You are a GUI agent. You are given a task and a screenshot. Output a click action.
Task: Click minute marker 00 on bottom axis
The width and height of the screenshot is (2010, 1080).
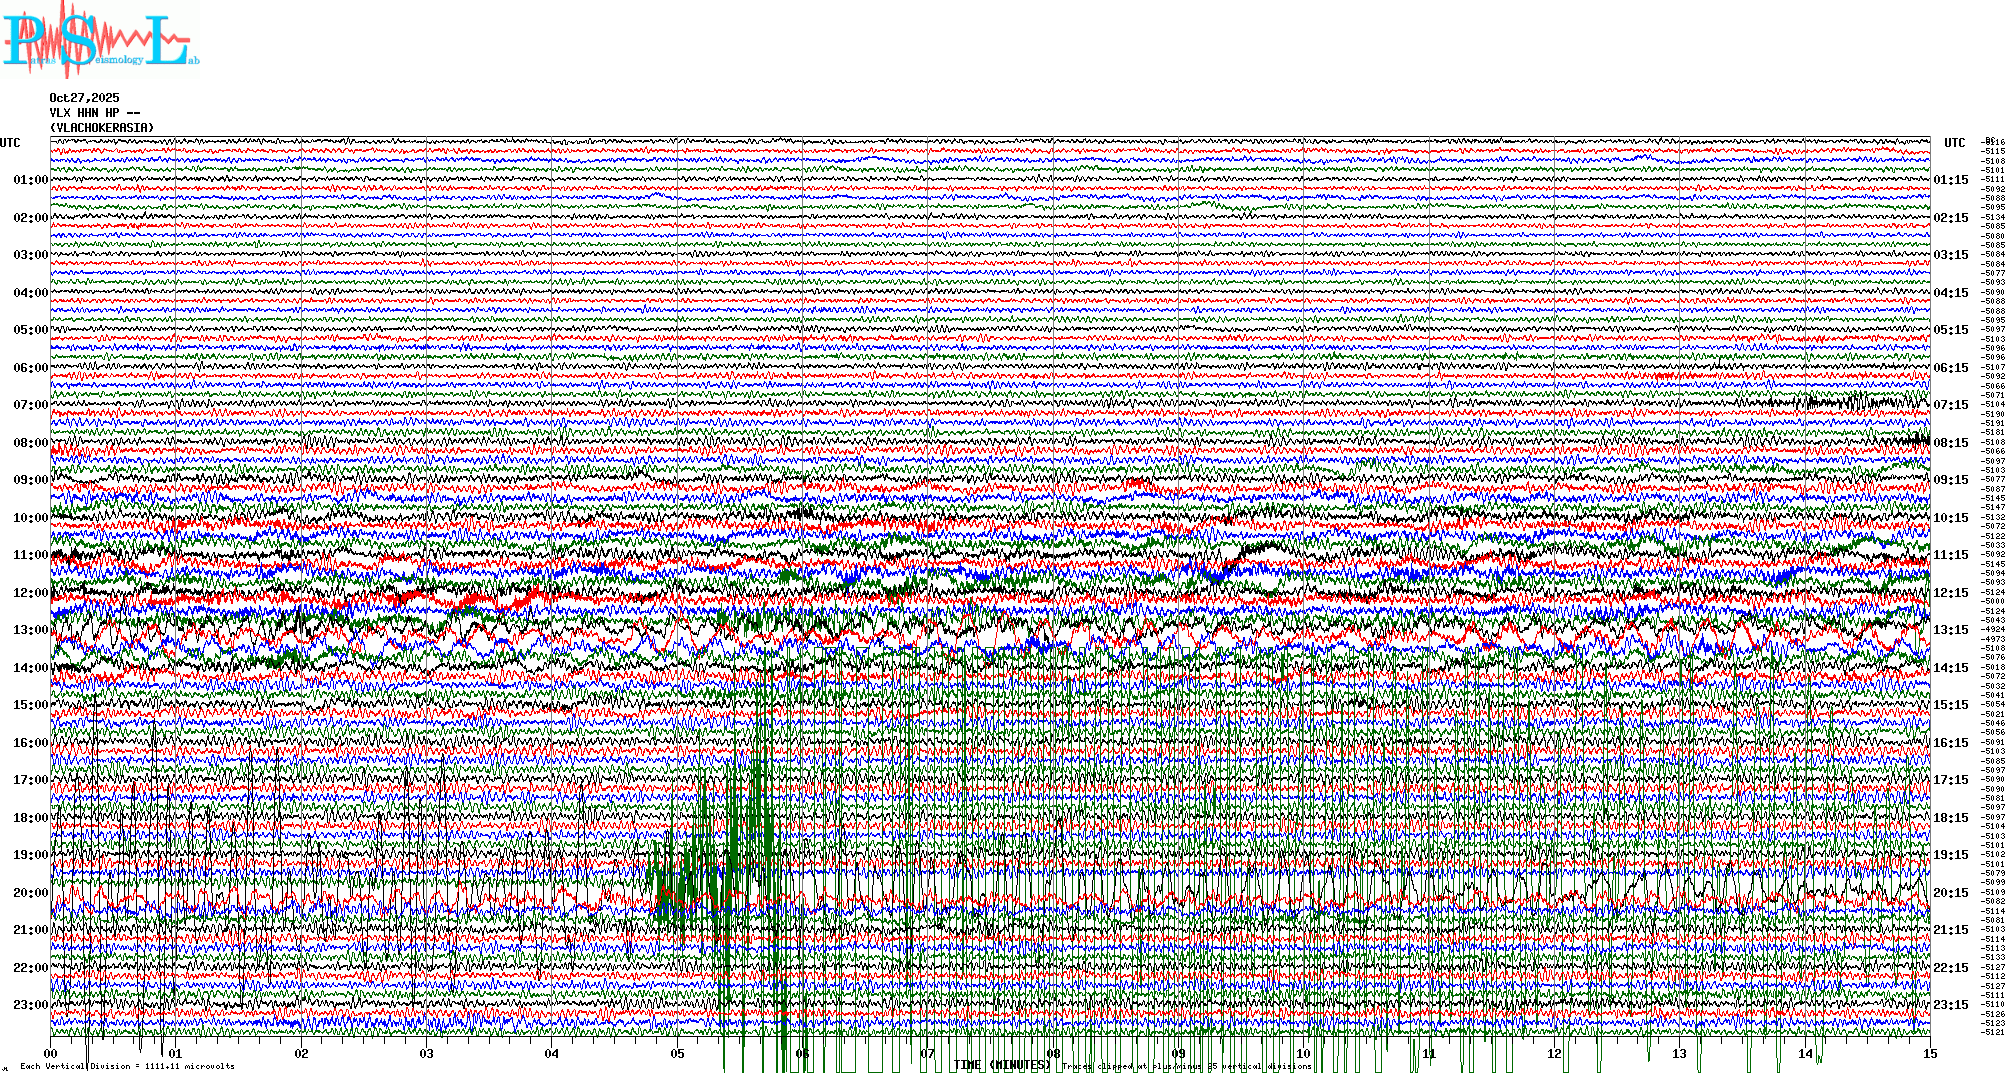51,1054
